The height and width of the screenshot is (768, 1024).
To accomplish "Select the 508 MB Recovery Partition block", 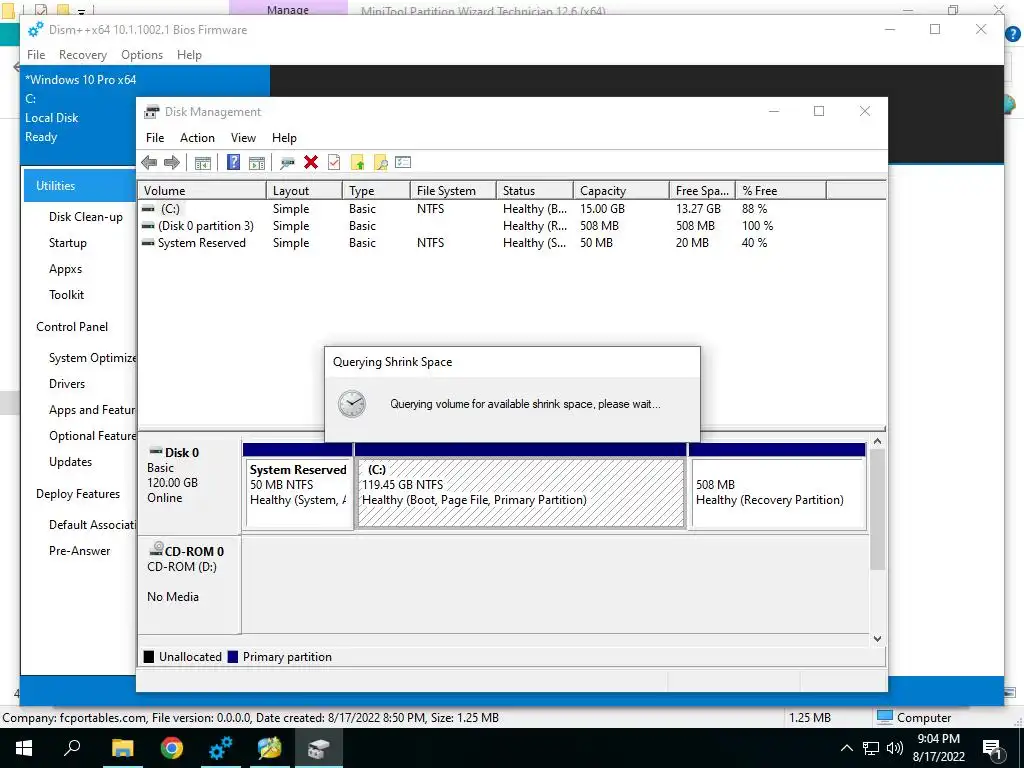I will [x=777, y=485].
